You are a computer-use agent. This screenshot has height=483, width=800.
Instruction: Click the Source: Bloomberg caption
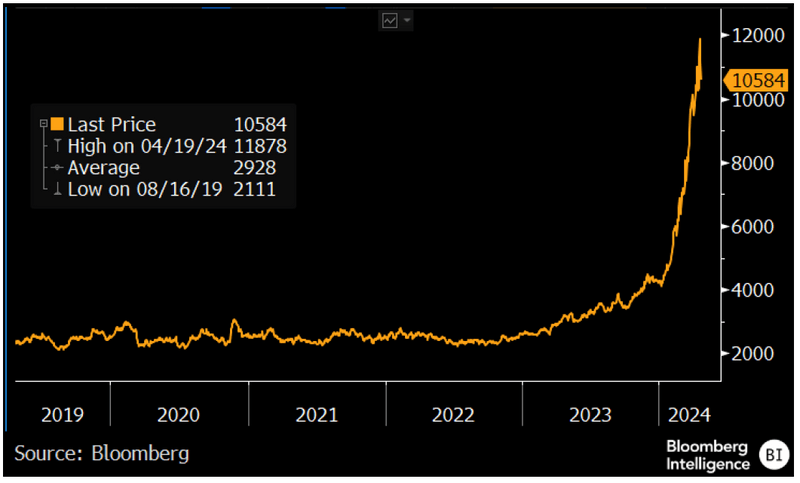pos(102,453)
